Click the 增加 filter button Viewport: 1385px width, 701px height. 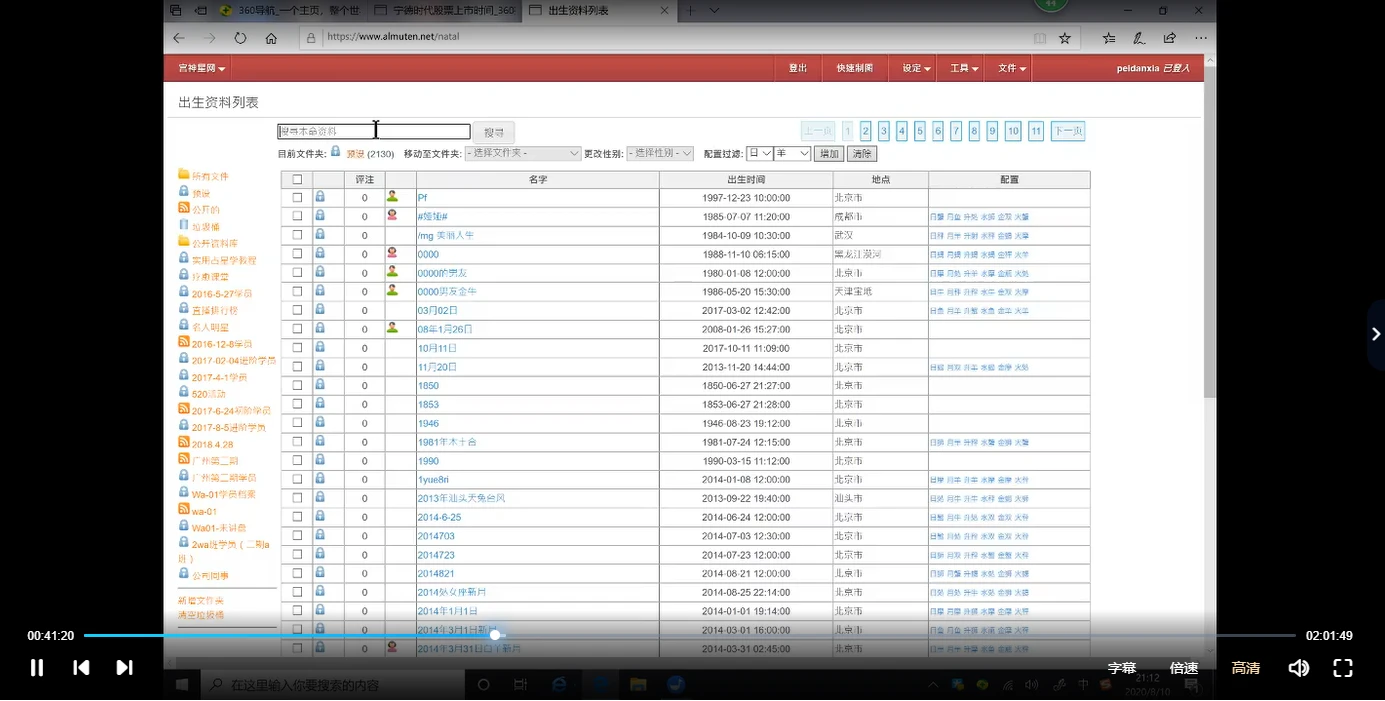click(829, 154)
